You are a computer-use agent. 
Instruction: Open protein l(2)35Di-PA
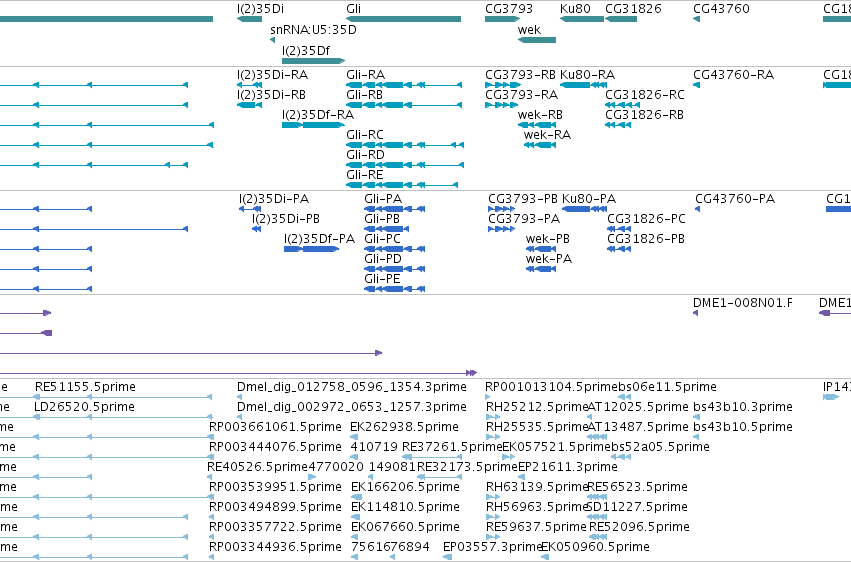click(250, 209)
